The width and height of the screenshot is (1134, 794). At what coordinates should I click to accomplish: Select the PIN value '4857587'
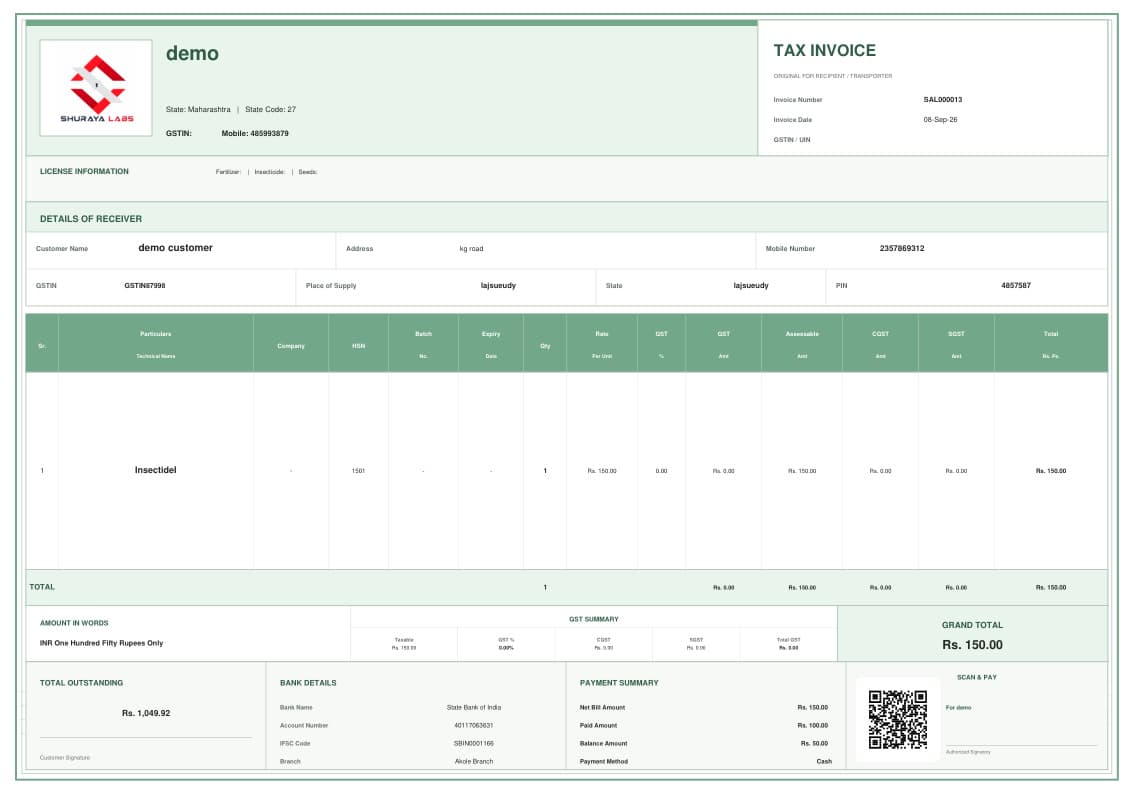(x=1015, y=286)
